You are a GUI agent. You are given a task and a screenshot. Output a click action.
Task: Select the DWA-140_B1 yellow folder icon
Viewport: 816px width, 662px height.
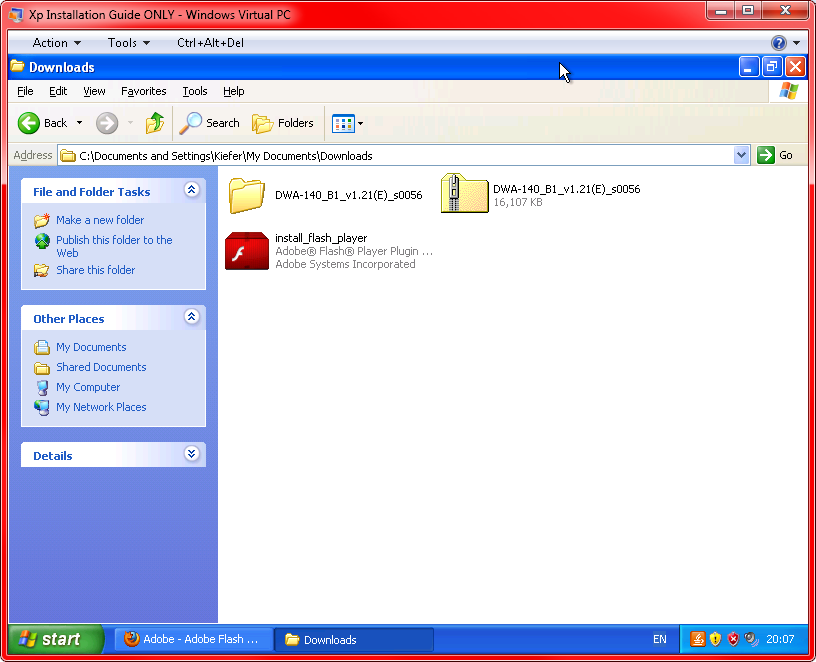click(247, 195)
